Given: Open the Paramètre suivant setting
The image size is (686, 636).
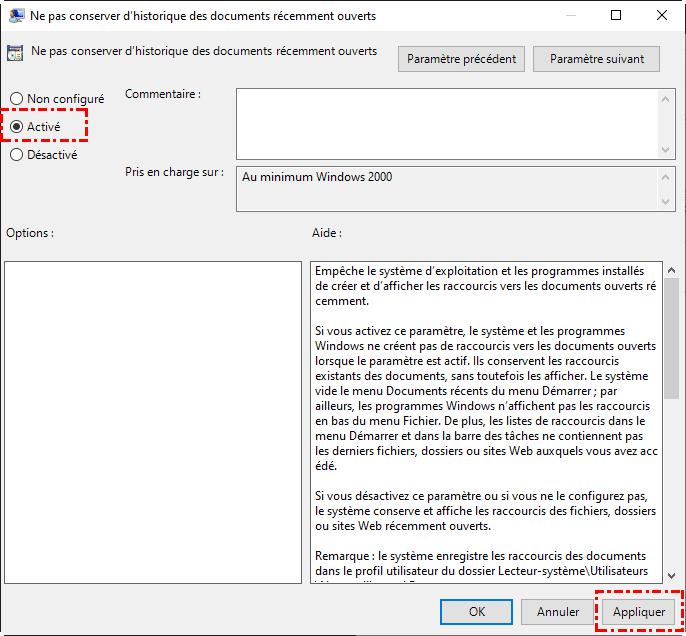Looking at the screenshot, I should point(597,59).
